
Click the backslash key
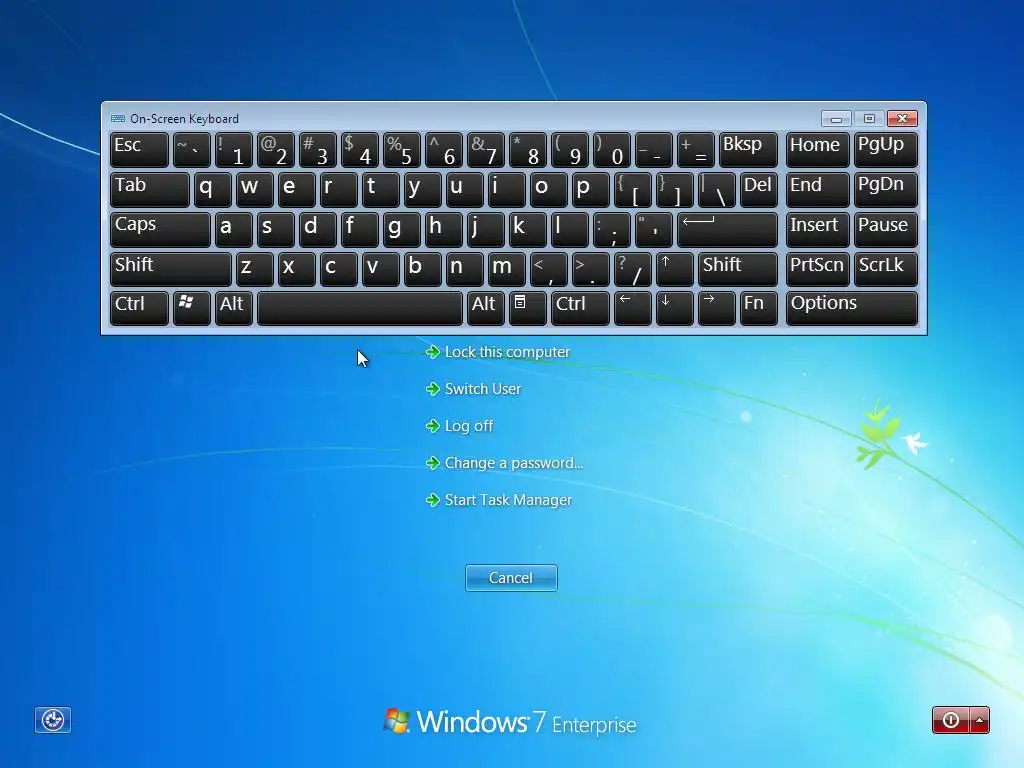pos(716,190)
